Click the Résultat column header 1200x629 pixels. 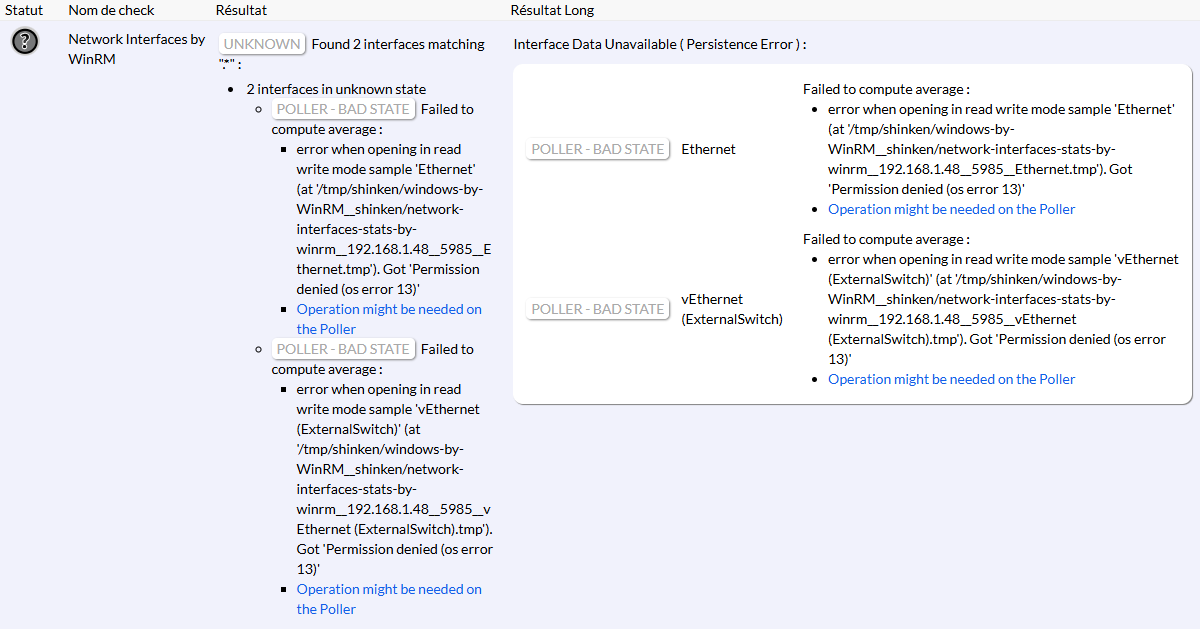(x=241, y=10)
